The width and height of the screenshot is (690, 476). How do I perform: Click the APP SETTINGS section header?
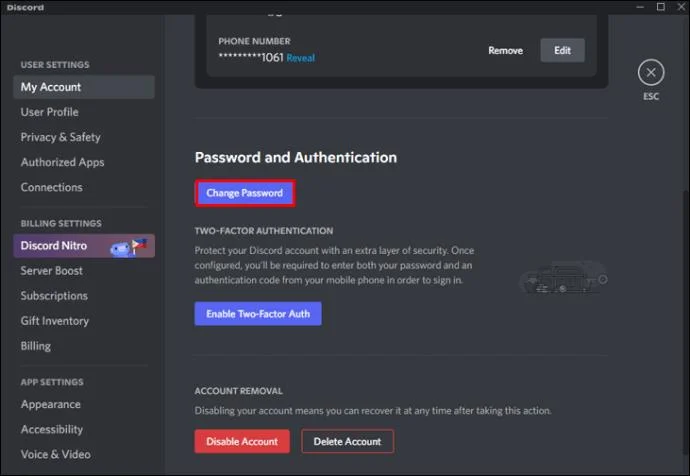click(52, 382)
